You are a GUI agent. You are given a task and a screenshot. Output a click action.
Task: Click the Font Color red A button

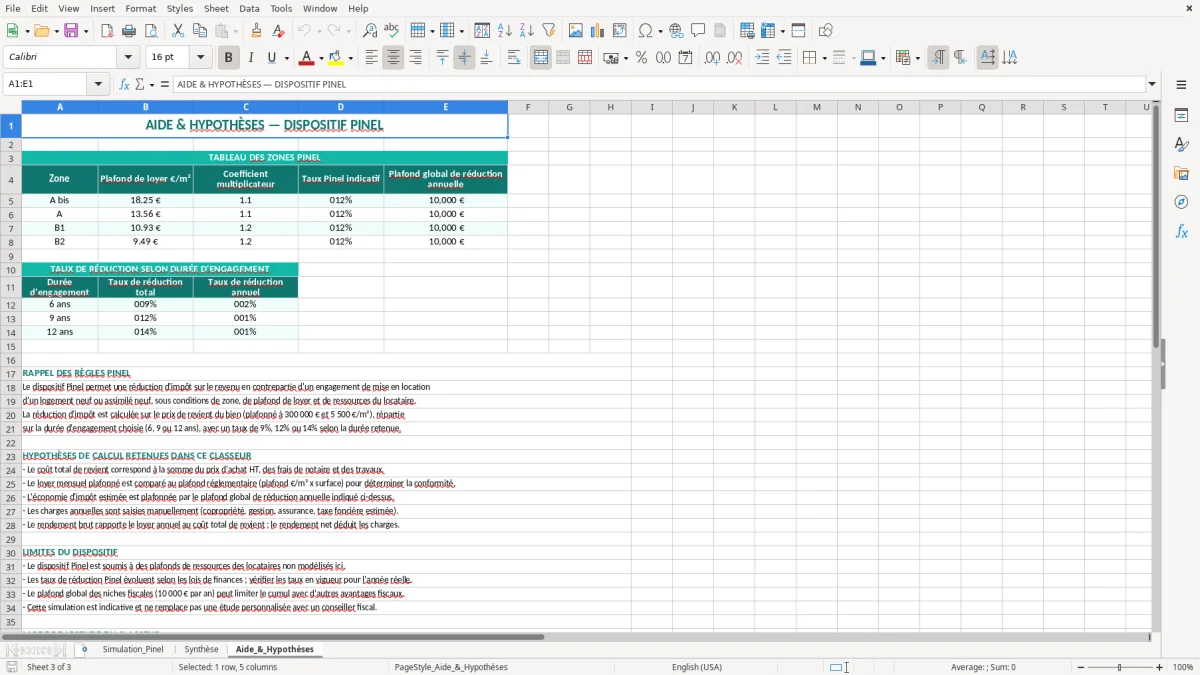[x=306, y=58]
